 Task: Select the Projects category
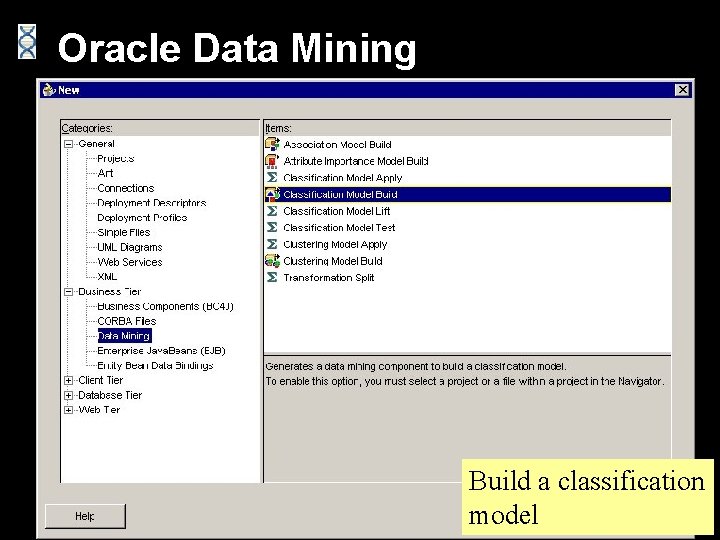pyautogui.click(x=116, y=158)
